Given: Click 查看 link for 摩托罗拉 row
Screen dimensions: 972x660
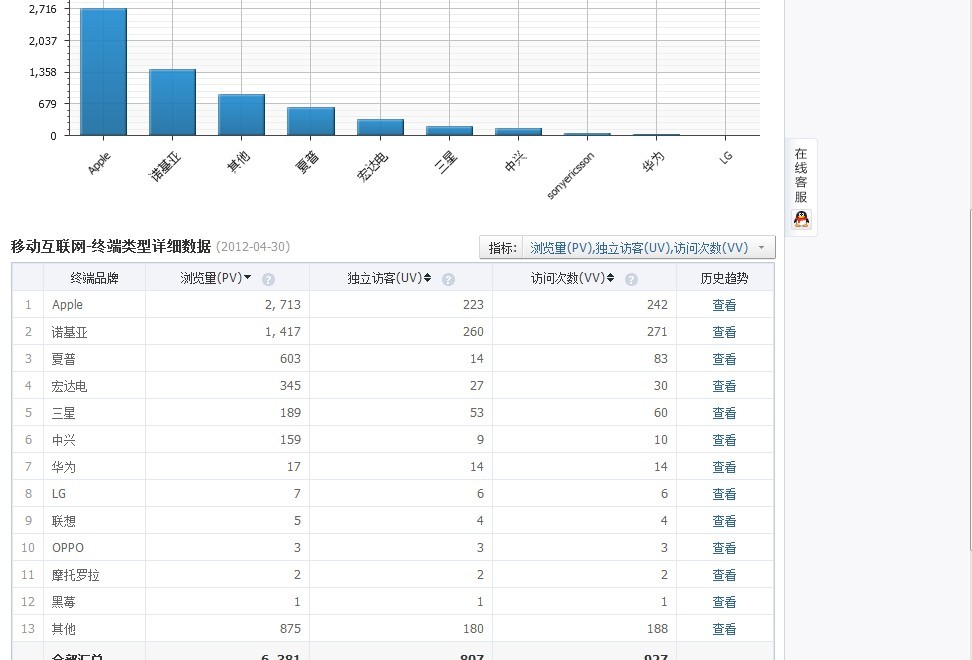Looking at the screenshot, I should click(x=724, y=575).
